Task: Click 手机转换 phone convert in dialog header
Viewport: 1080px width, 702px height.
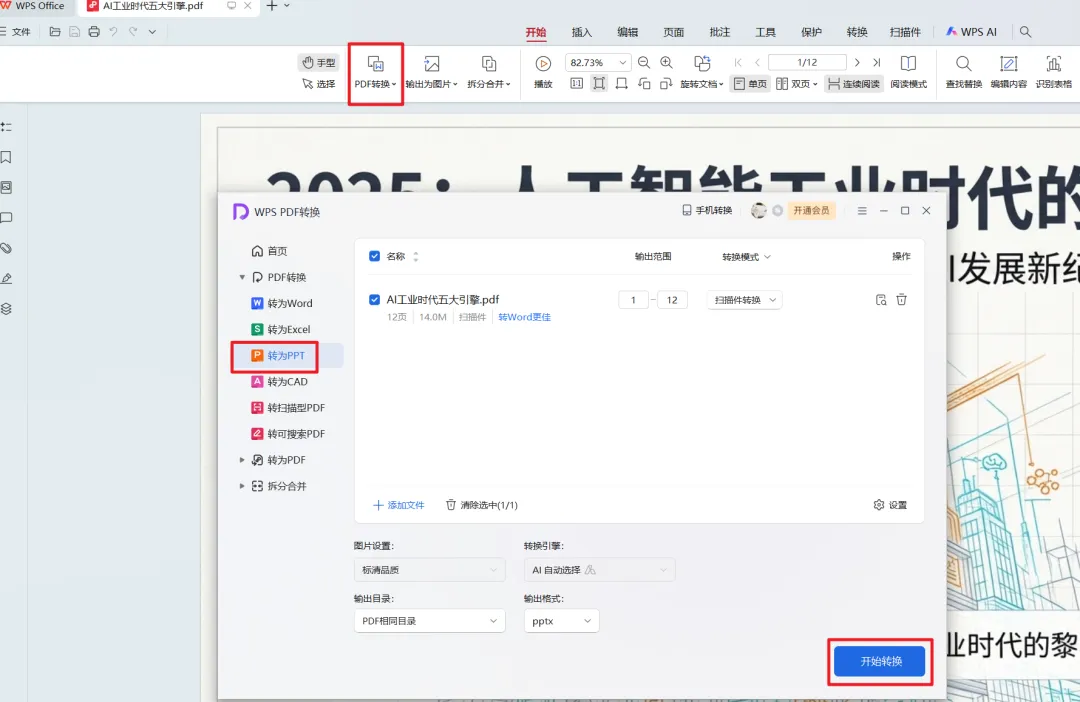Action: click(x=707, y=210)
